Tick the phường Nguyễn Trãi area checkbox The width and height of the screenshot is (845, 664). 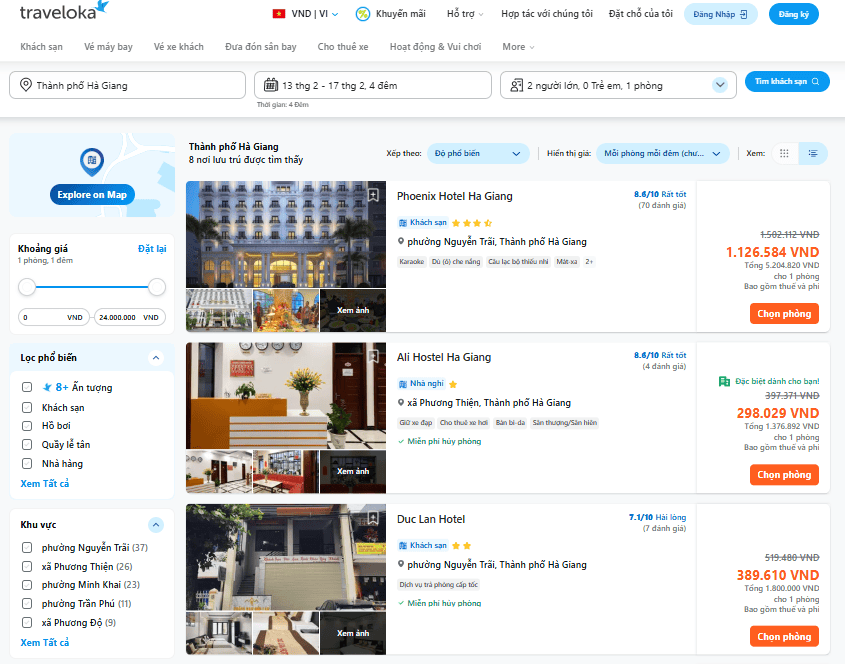point(28,548)
